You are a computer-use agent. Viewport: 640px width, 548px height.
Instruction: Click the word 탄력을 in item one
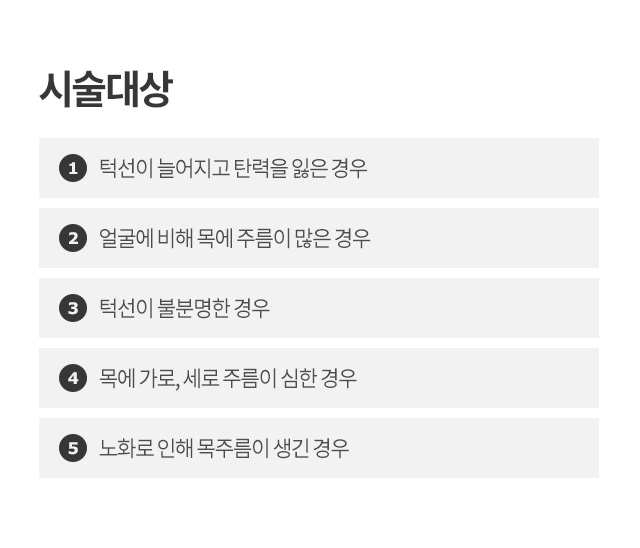[260, 168]
